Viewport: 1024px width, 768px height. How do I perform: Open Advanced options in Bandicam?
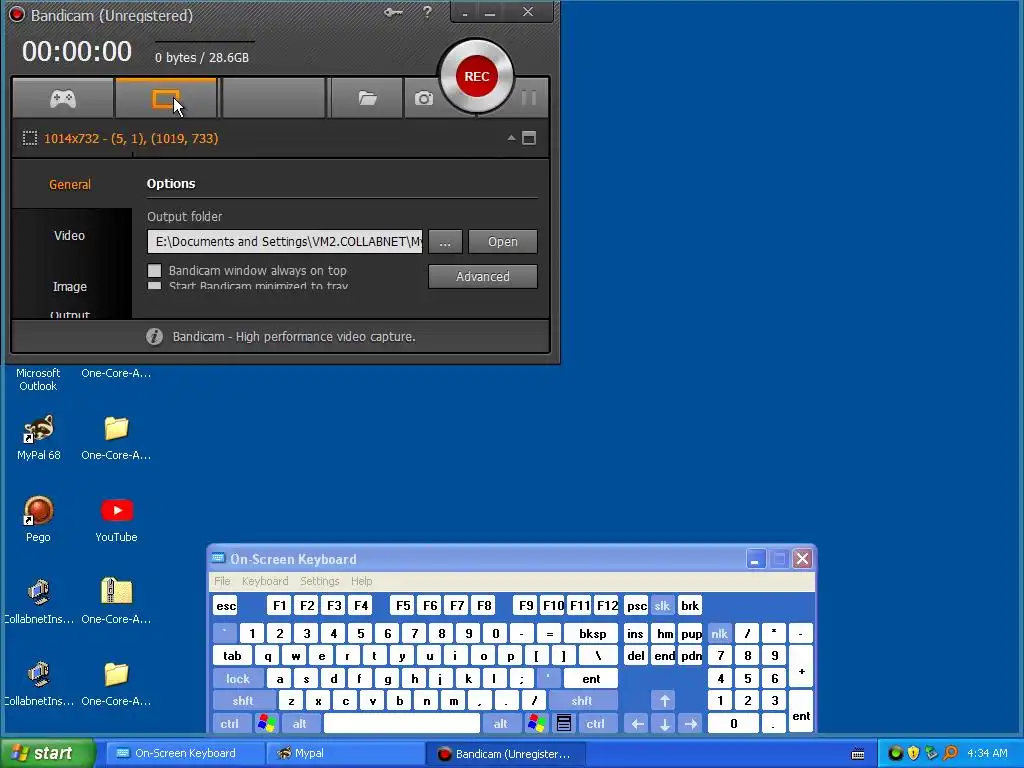coord(483,276)
